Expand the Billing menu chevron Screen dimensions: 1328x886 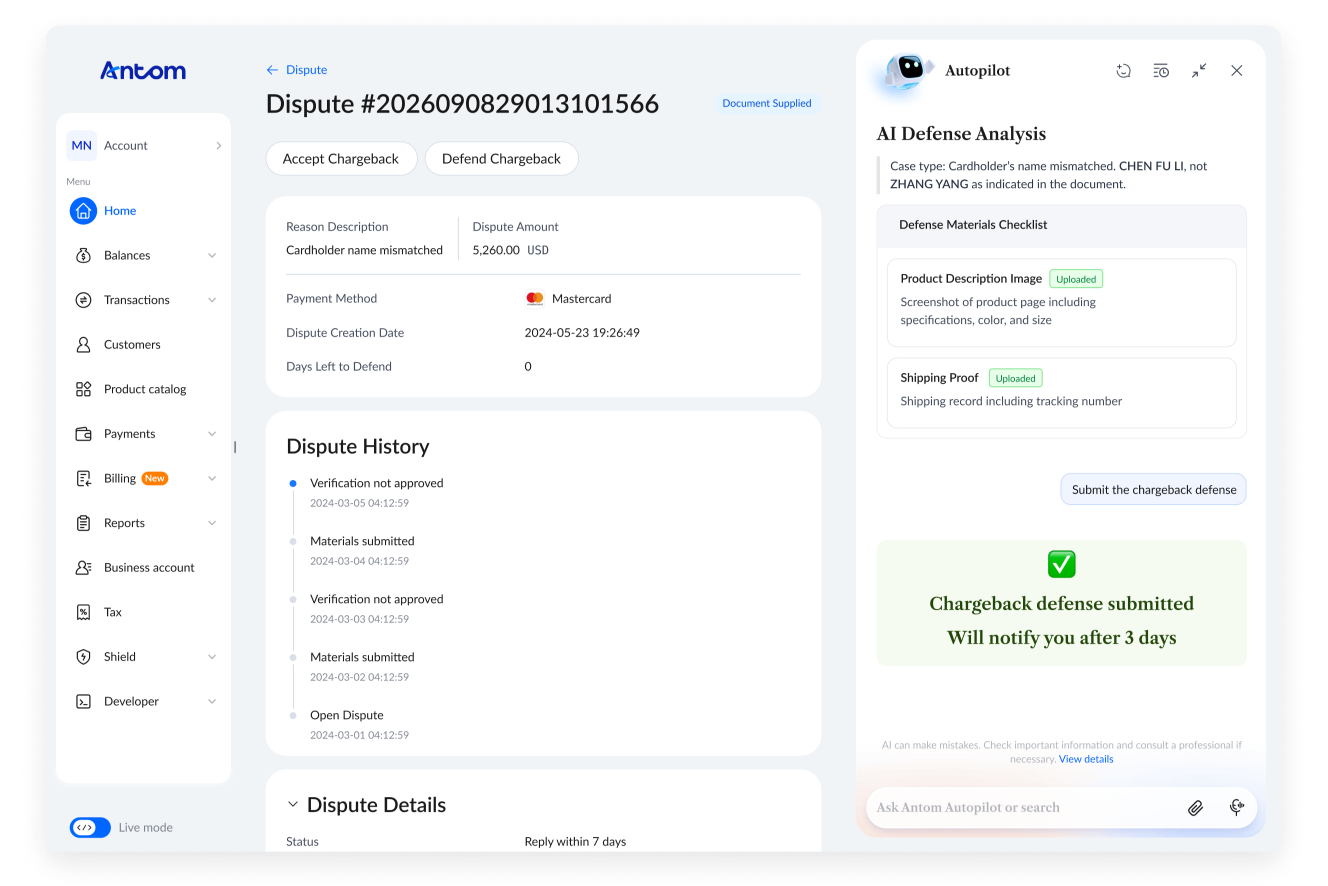212,478
